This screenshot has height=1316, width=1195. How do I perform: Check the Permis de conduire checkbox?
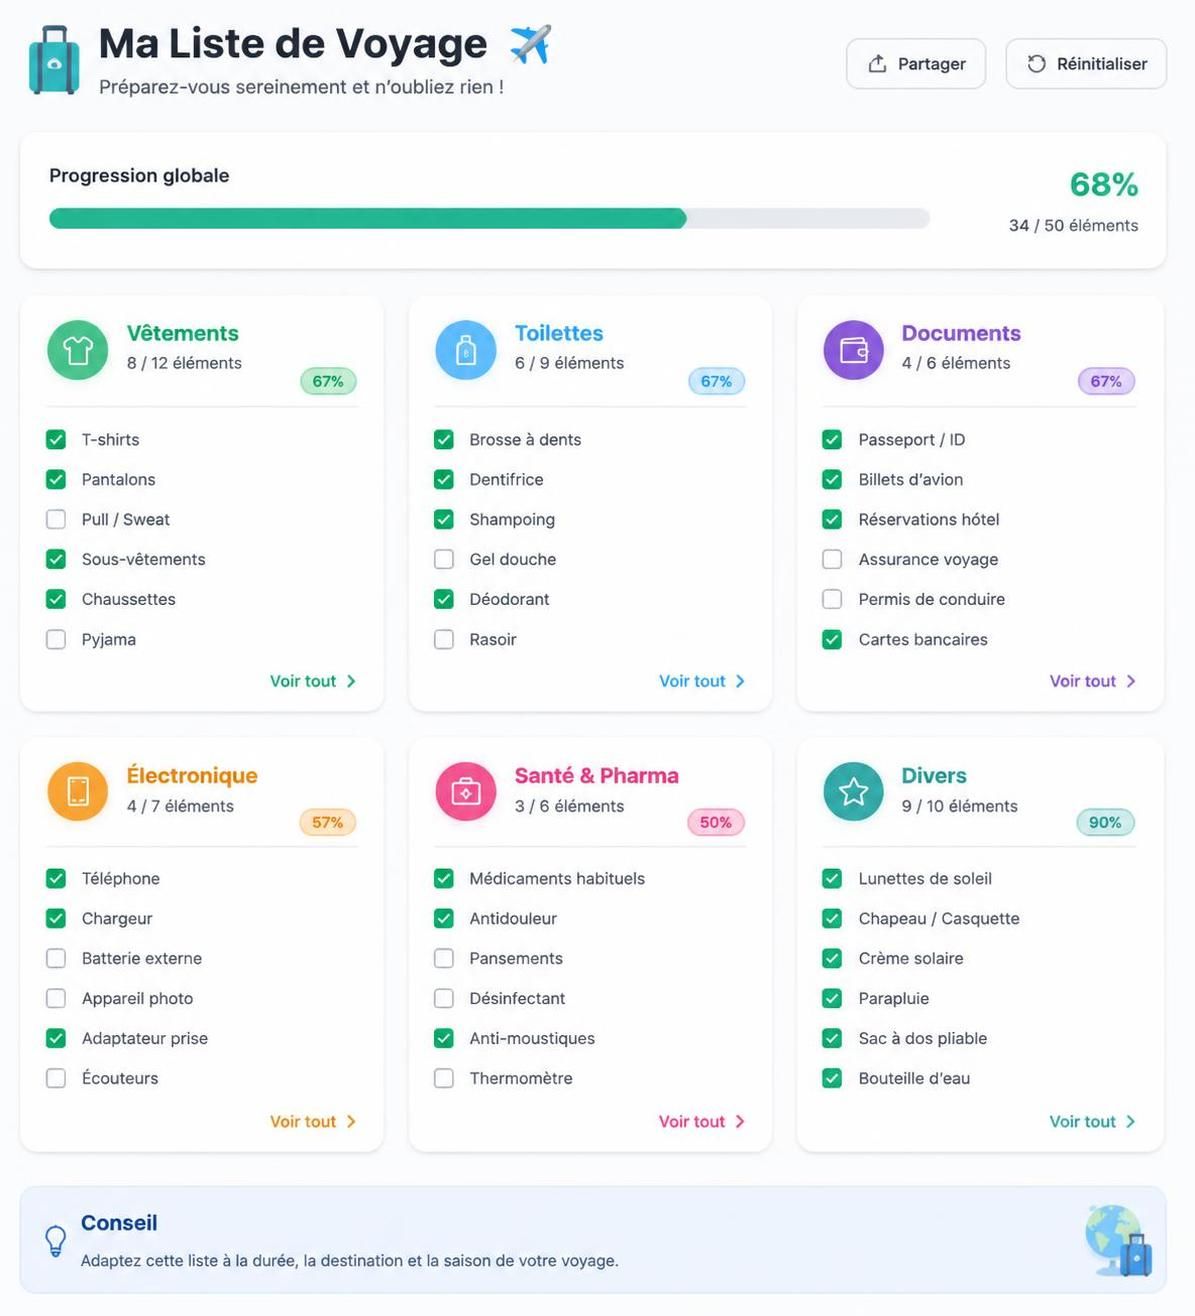point(832,599)
